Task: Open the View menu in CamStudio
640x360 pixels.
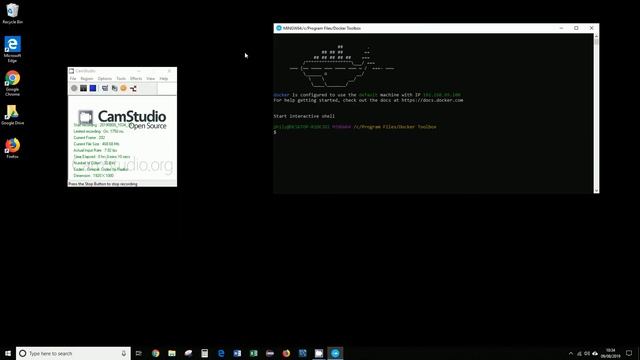Action: coord(151,78)
